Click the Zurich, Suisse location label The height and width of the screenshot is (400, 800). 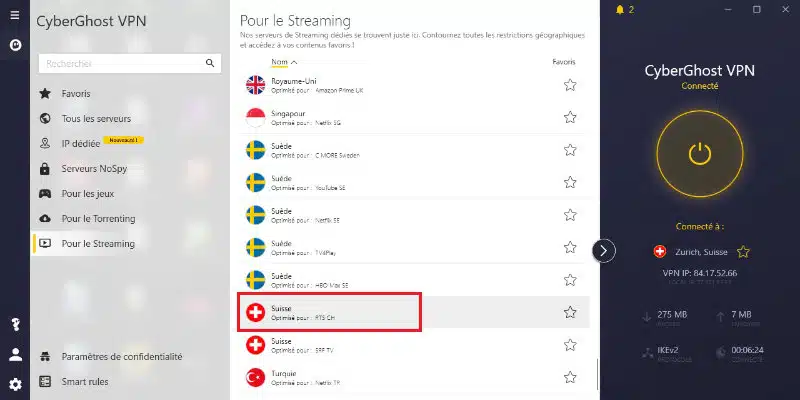click(701, 252)
